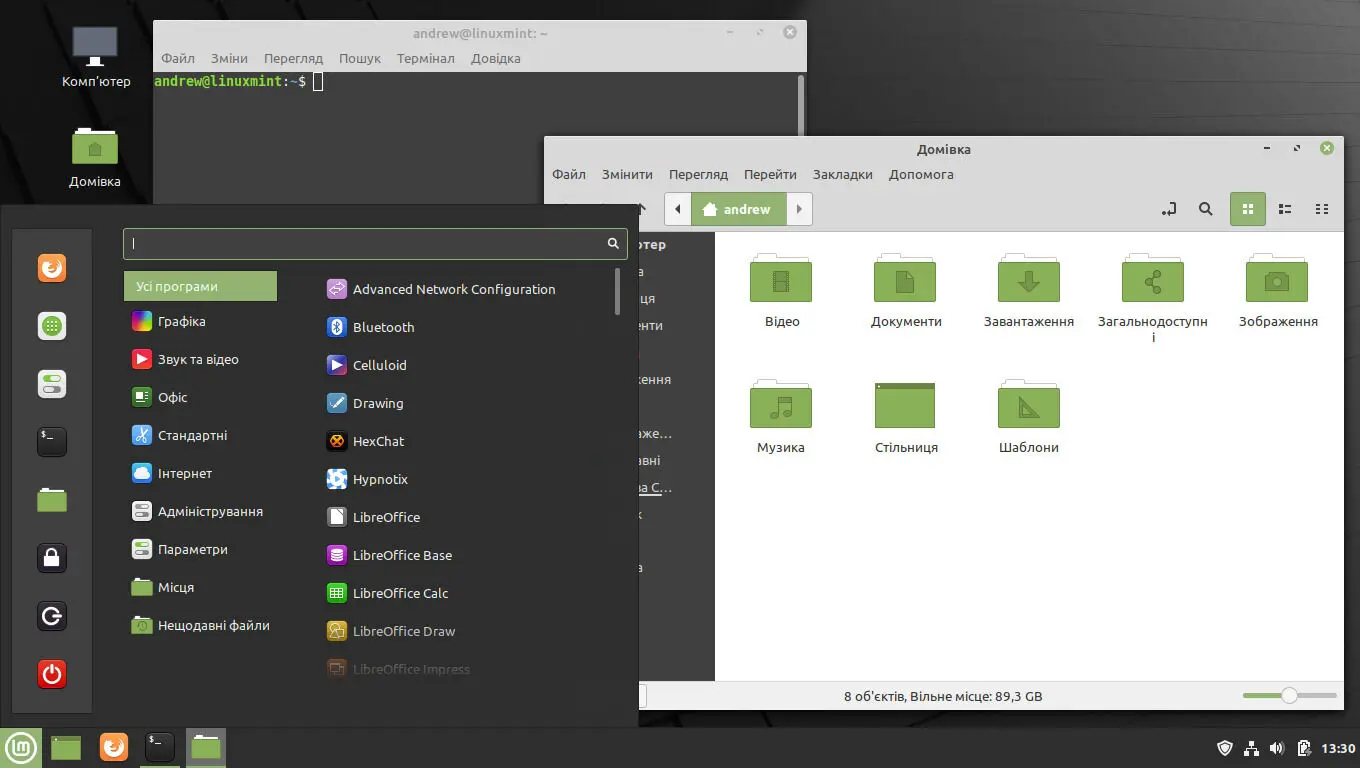This screenshot has height=768, width=1360.
Task: Click the red power-off icon in menu
Action: click(x=52, y=674)
